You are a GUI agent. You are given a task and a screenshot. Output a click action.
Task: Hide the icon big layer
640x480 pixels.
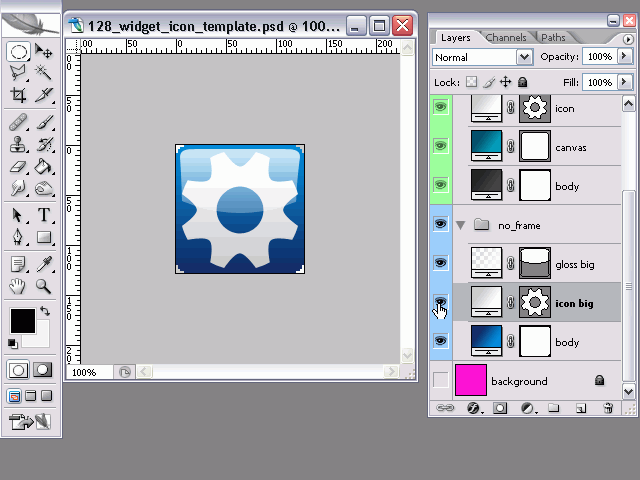(x=440, y=302)
